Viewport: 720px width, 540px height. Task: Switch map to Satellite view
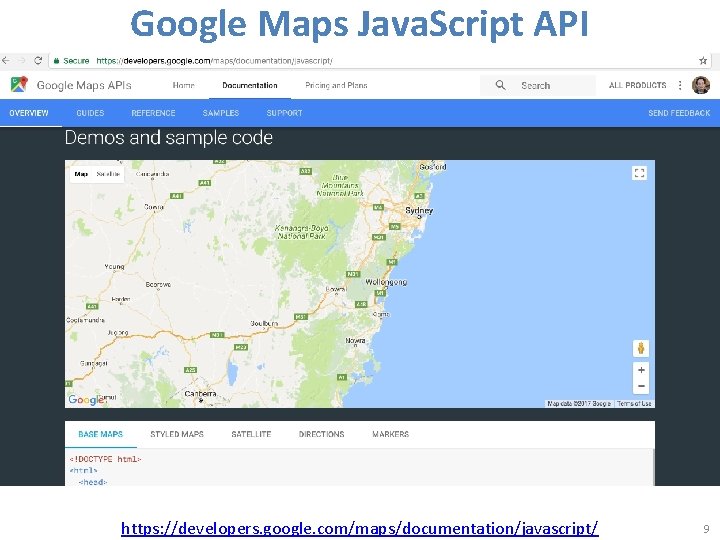[108, 174]
